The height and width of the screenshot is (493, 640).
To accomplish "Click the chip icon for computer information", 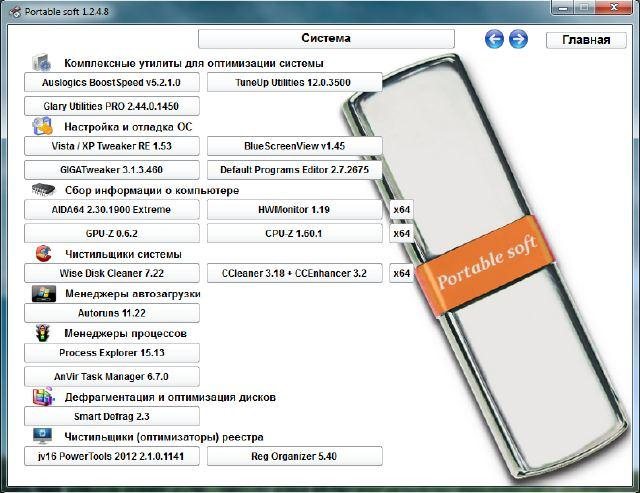I will pyautogui.click(x=42, y=190).
